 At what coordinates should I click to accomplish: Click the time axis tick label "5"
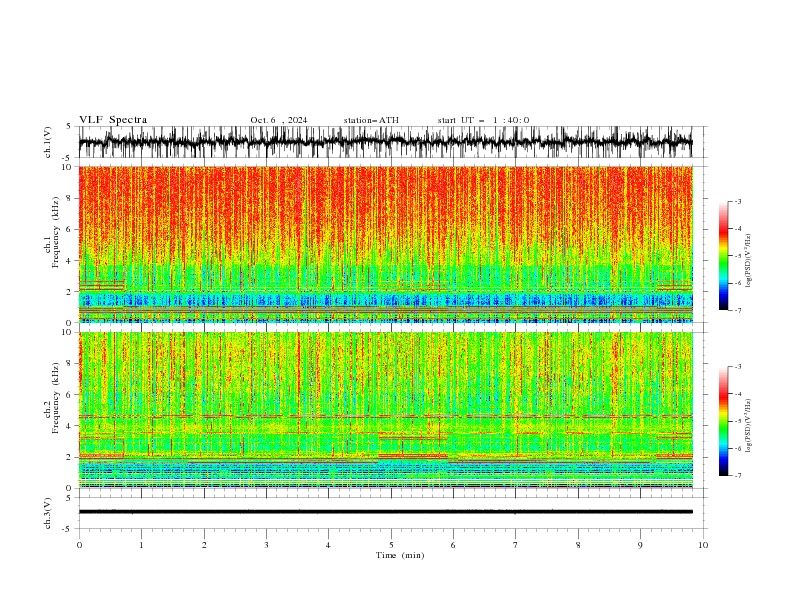[x=391, y=545]
